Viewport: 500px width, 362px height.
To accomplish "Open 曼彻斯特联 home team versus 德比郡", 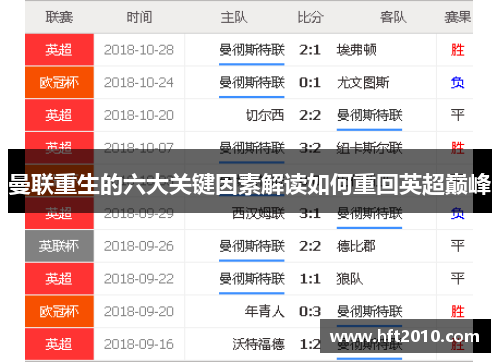I will (x=252, y=246).
